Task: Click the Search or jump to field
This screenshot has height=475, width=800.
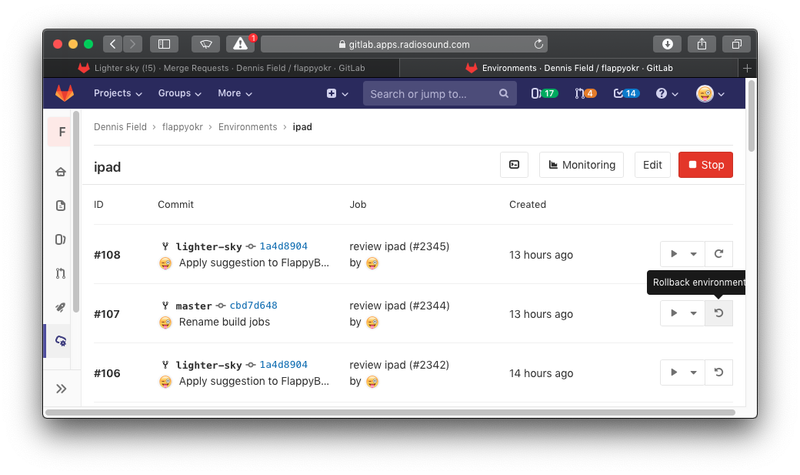Action: (x=430, y=94)
